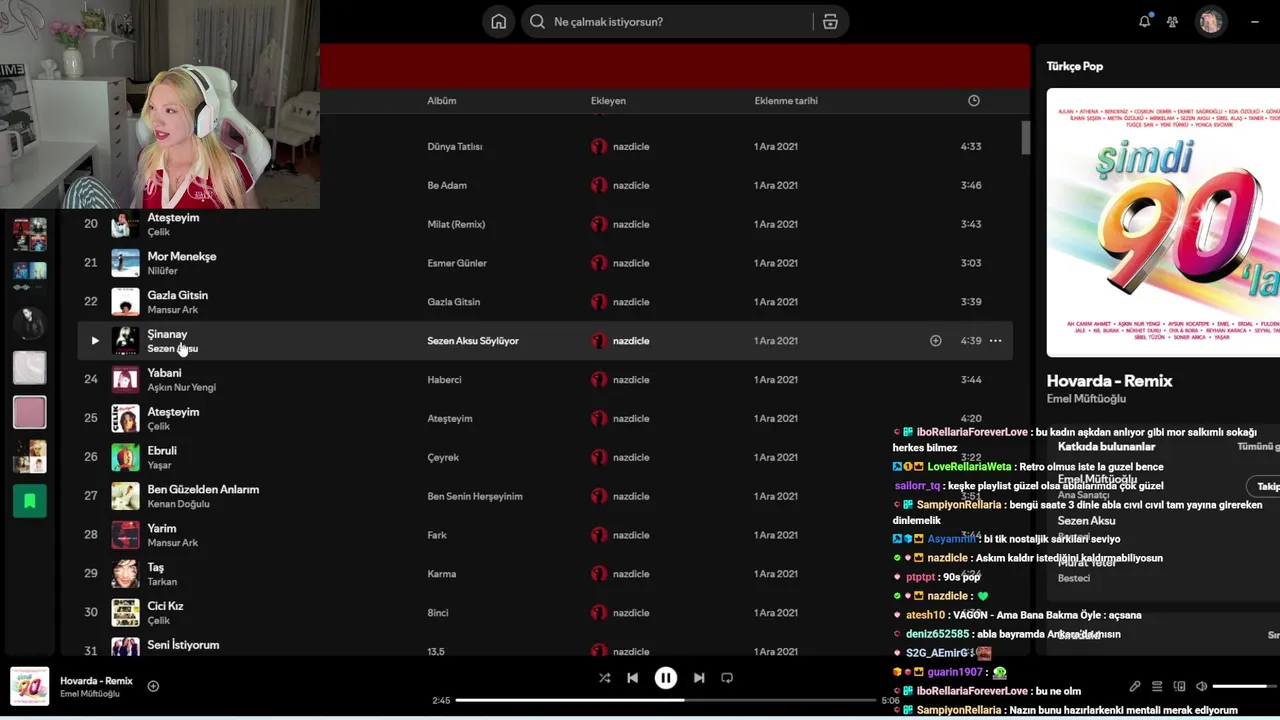Select the track Cici Kız
1280x720 pixels.
pos(165,606)
